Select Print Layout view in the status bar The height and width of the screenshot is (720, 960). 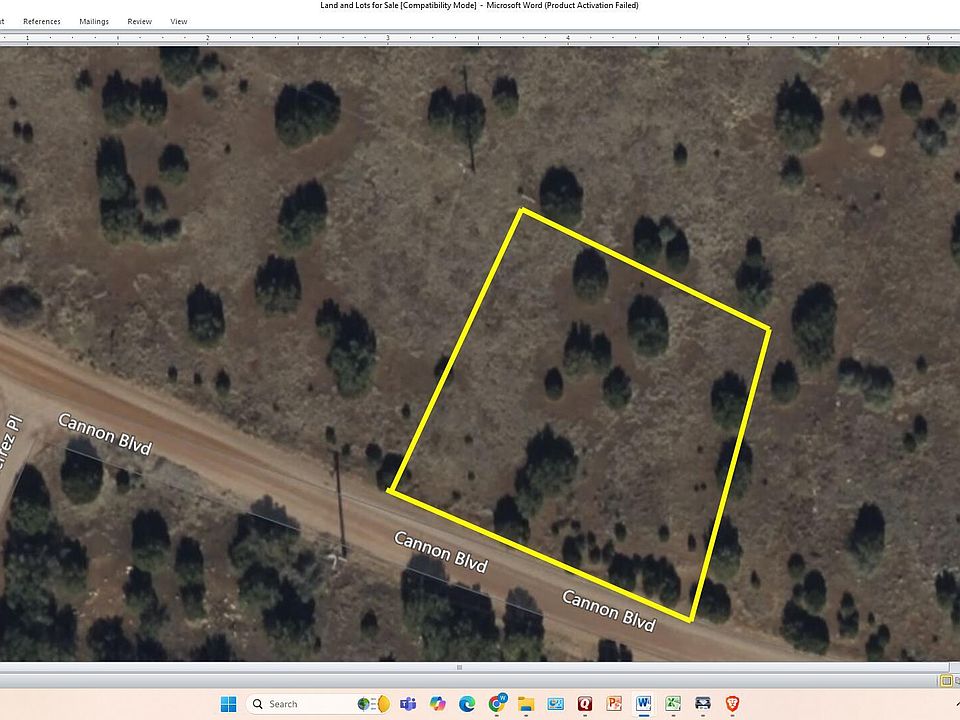(x=946, y=681)
